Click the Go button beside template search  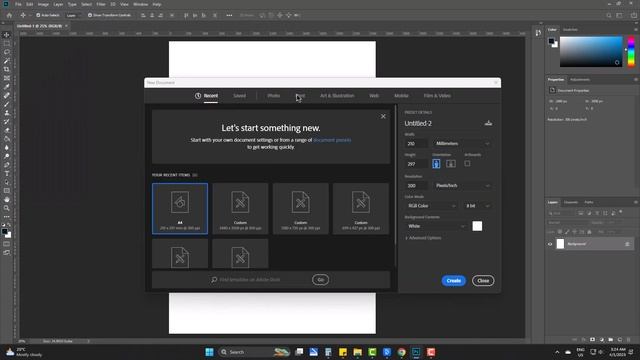point(320,280)
